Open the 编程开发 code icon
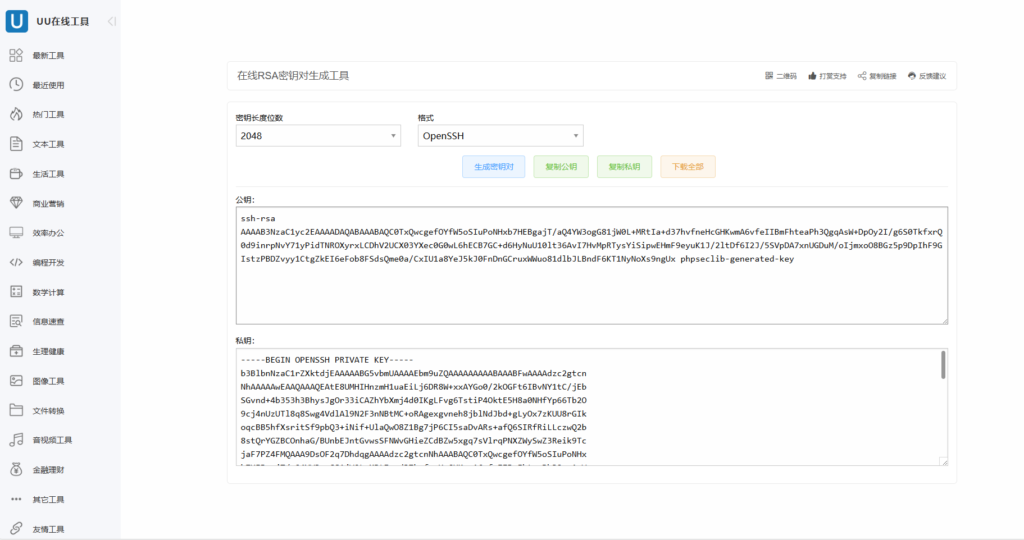The height and width of the screenshot is (540, 1024). pos(16,262)
